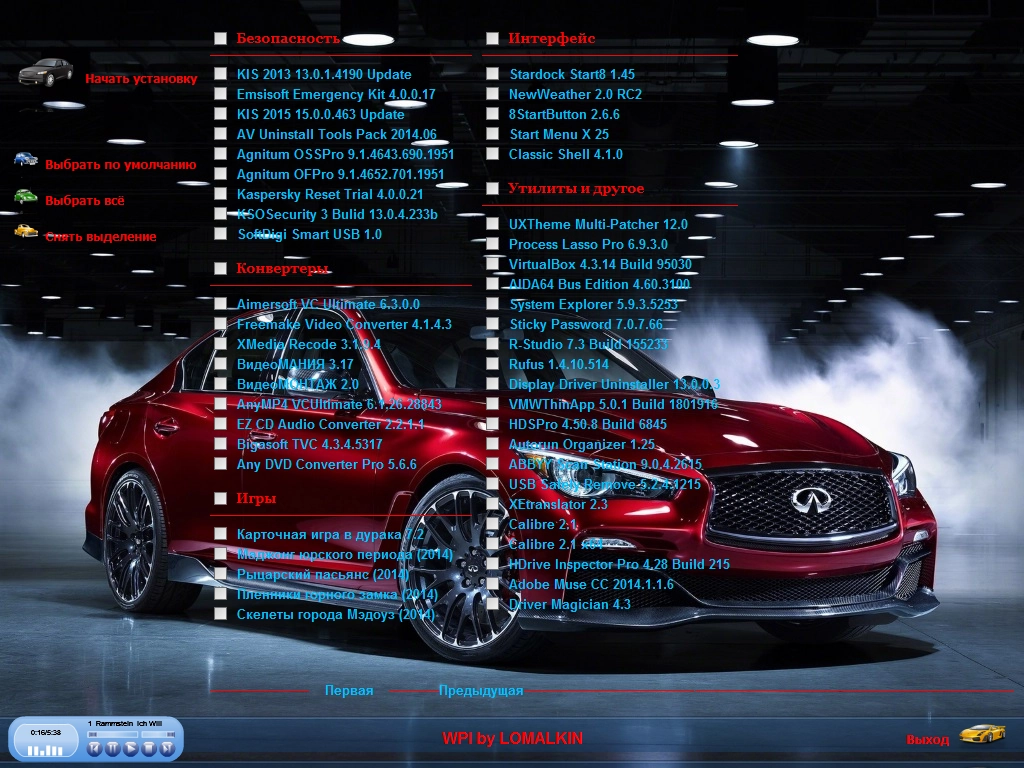Seek on the track progress slider

(x=112, y=735)
